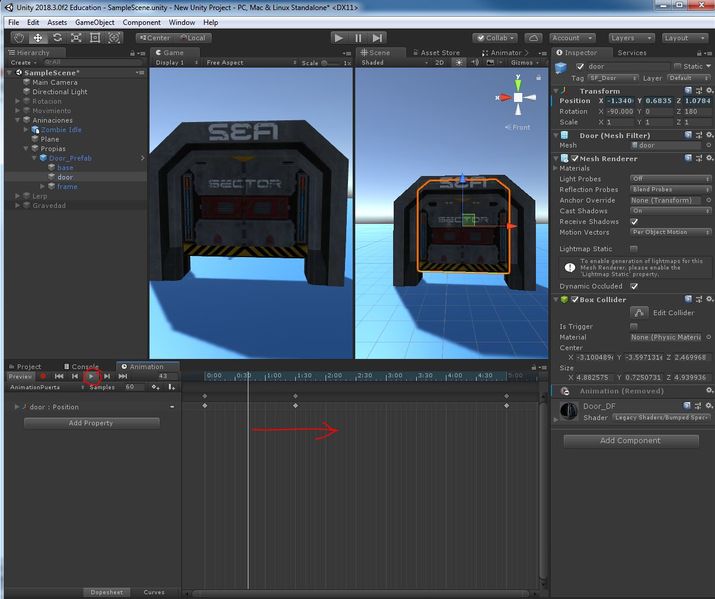Switch to the Services tab

[x=632, y=53]
